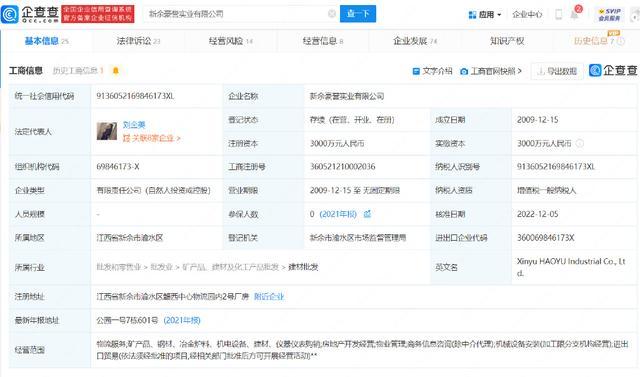Open (2021年报) link in 最新年报地址 row
Image resolution: width=640 pixels, height=377 pixels.
[182, 320]
